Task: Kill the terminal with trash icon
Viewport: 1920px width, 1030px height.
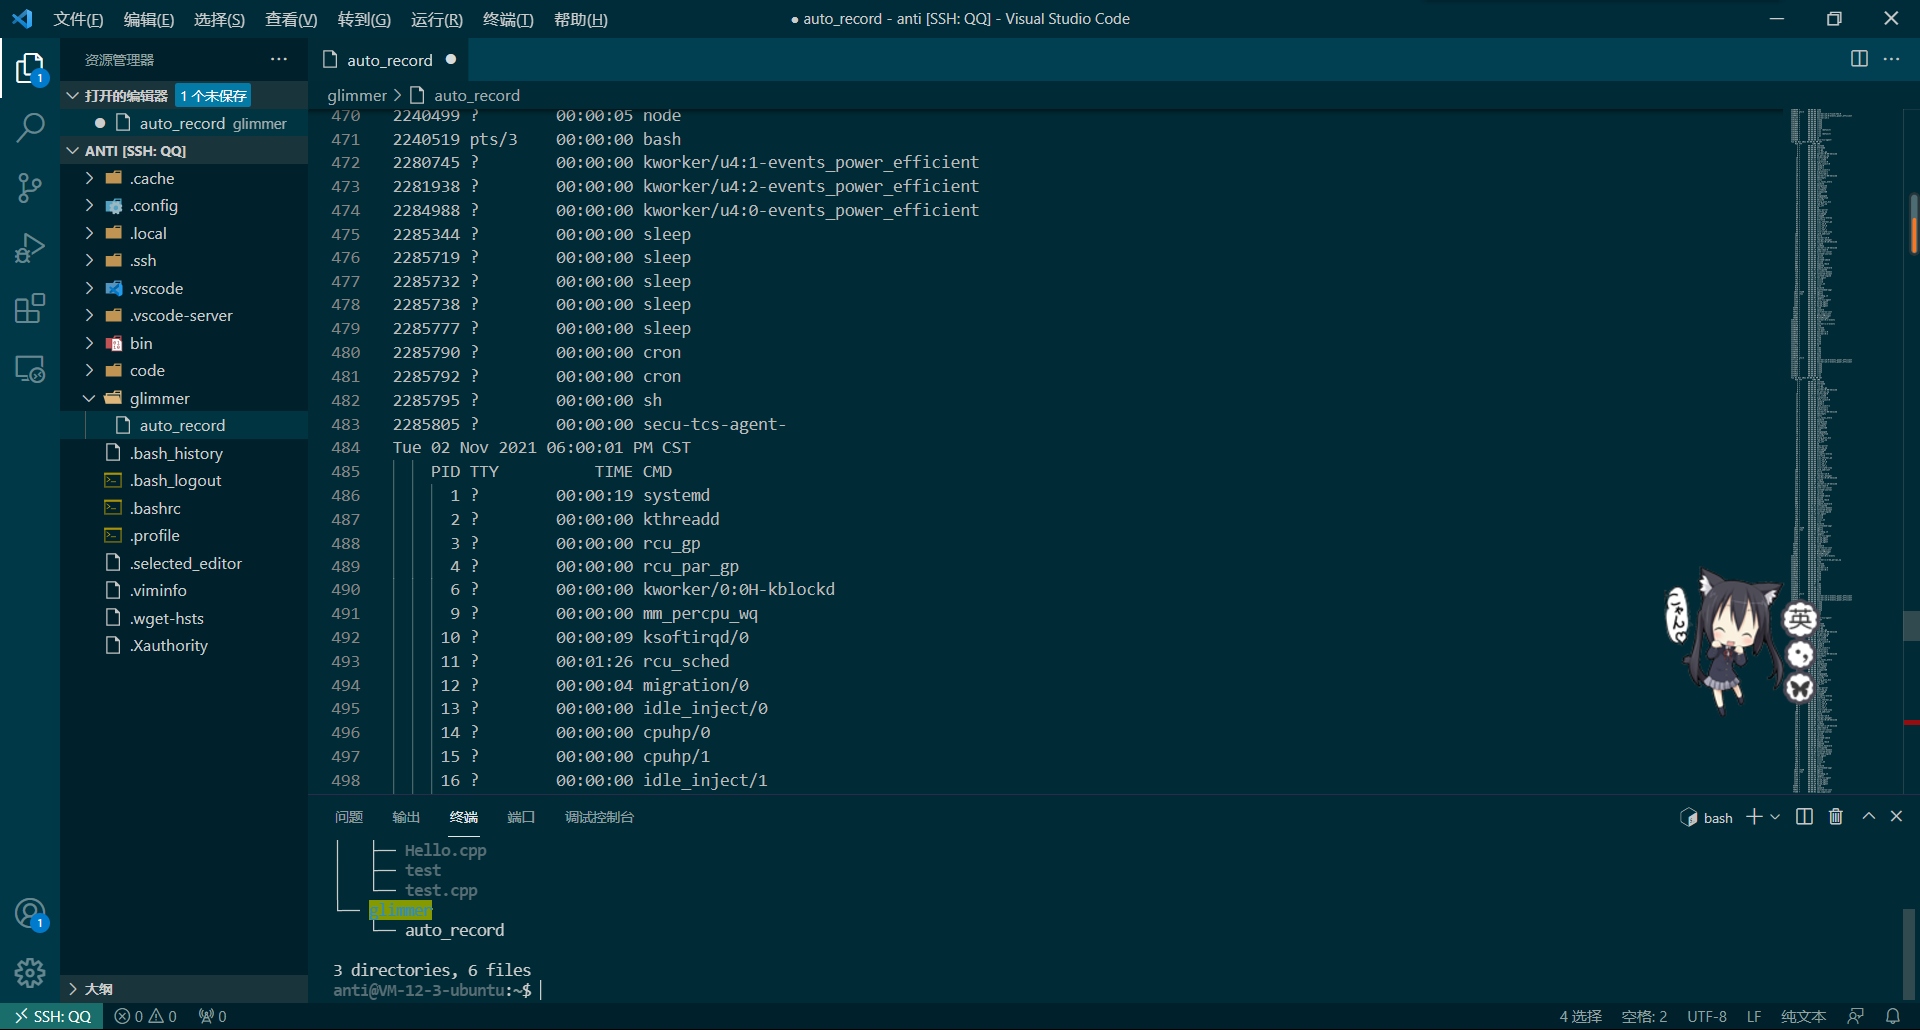Action: [1836, 817]
